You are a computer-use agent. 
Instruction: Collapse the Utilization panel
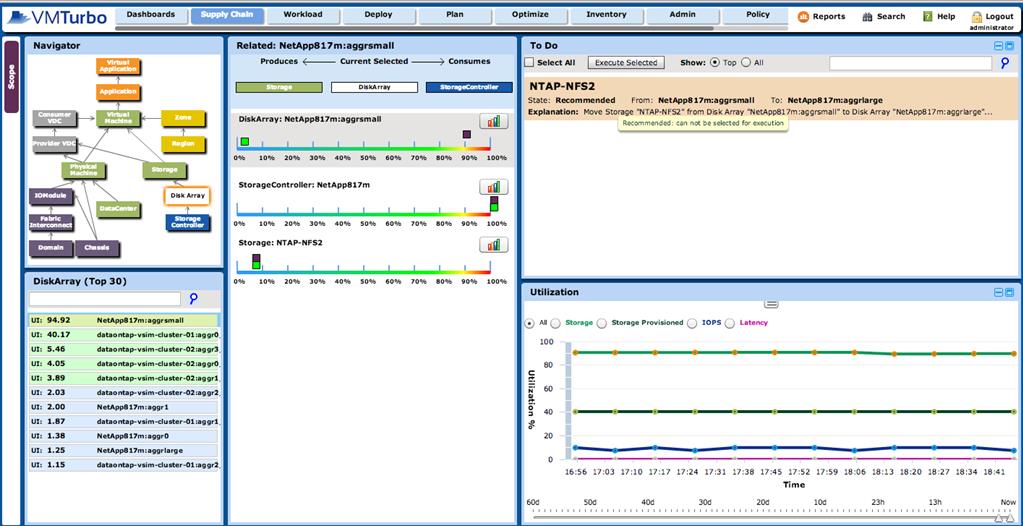coord(997,292)
